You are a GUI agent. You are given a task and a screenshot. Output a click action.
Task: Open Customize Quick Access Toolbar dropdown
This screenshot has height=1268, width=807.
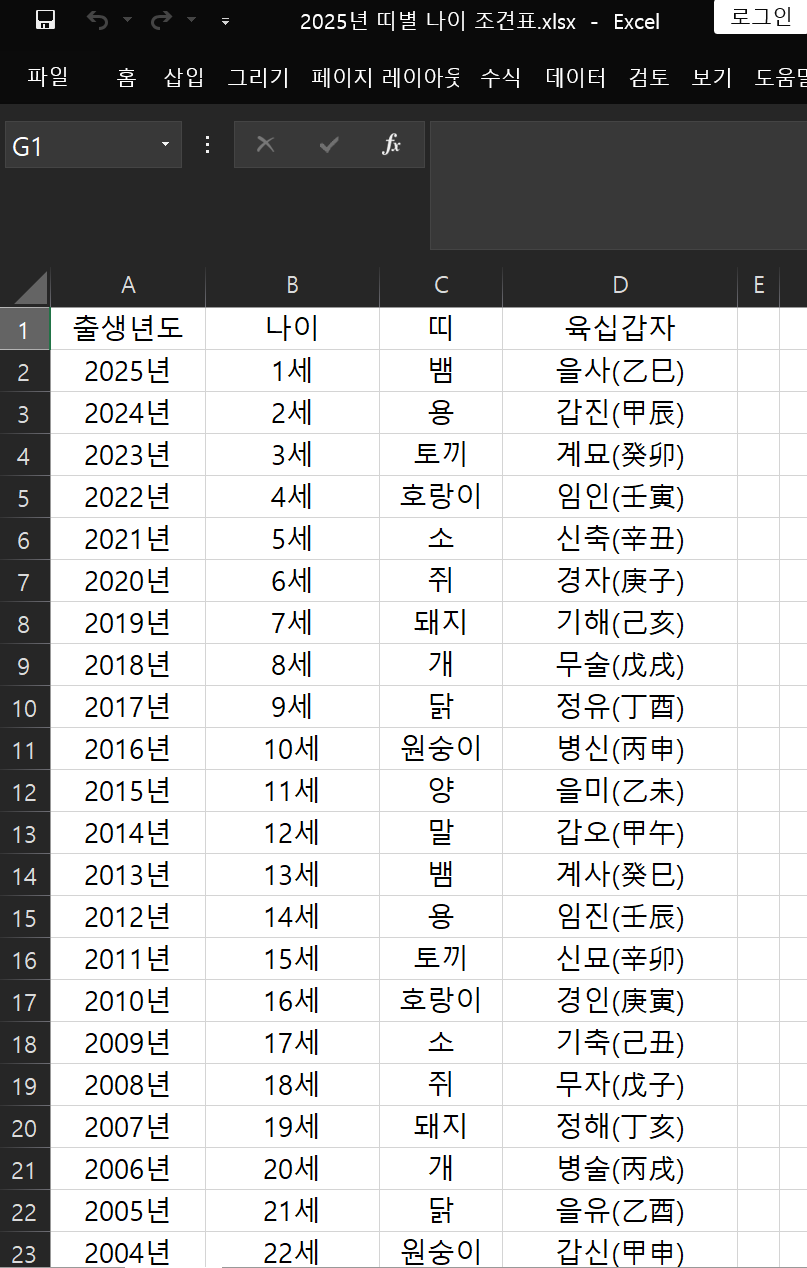pos(226,20)
